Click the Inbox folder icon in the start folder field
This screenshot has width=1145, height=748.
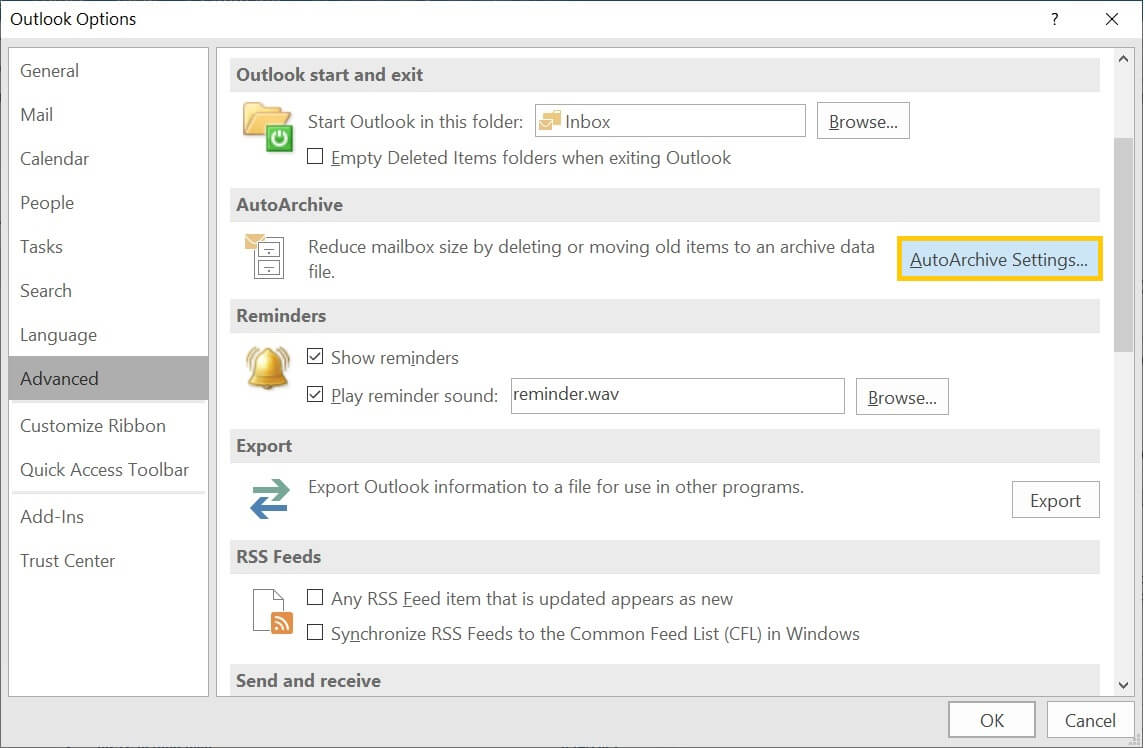(x=549, y=121)
